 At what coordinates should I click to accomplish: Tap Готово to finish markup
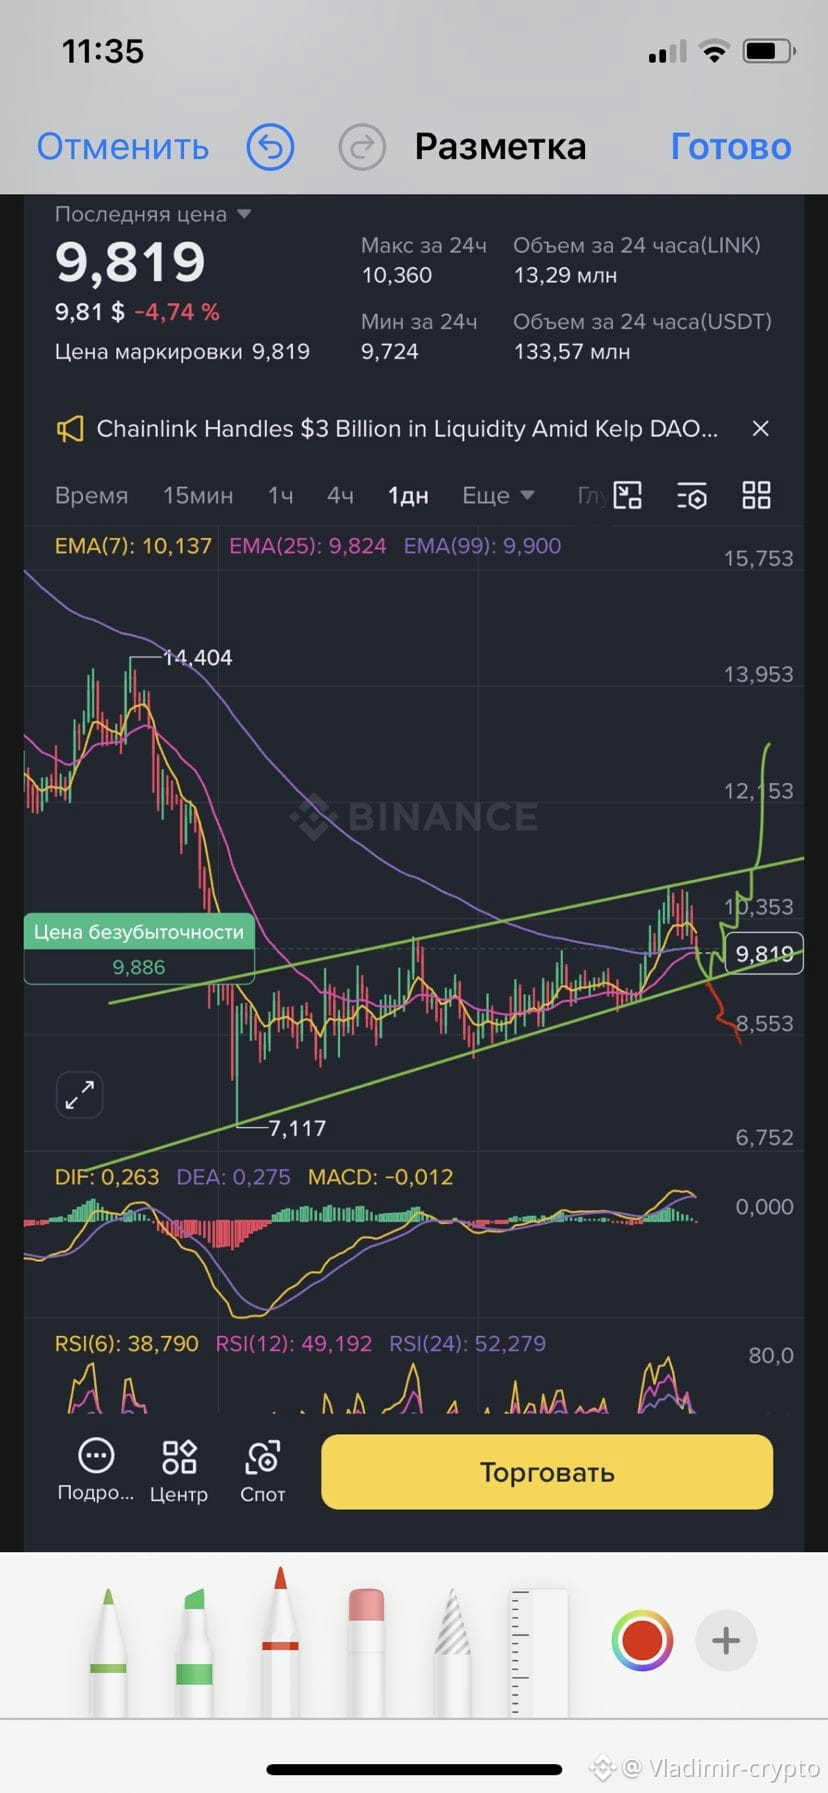[731, 147]
